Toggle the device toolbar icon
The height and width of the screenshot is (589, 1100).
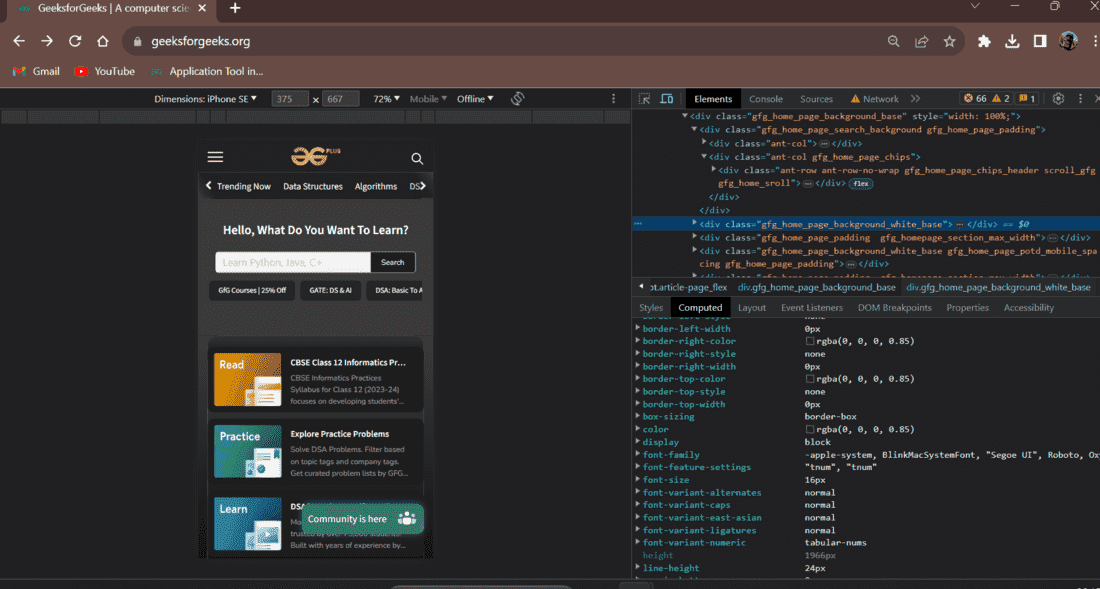[666, 99]
